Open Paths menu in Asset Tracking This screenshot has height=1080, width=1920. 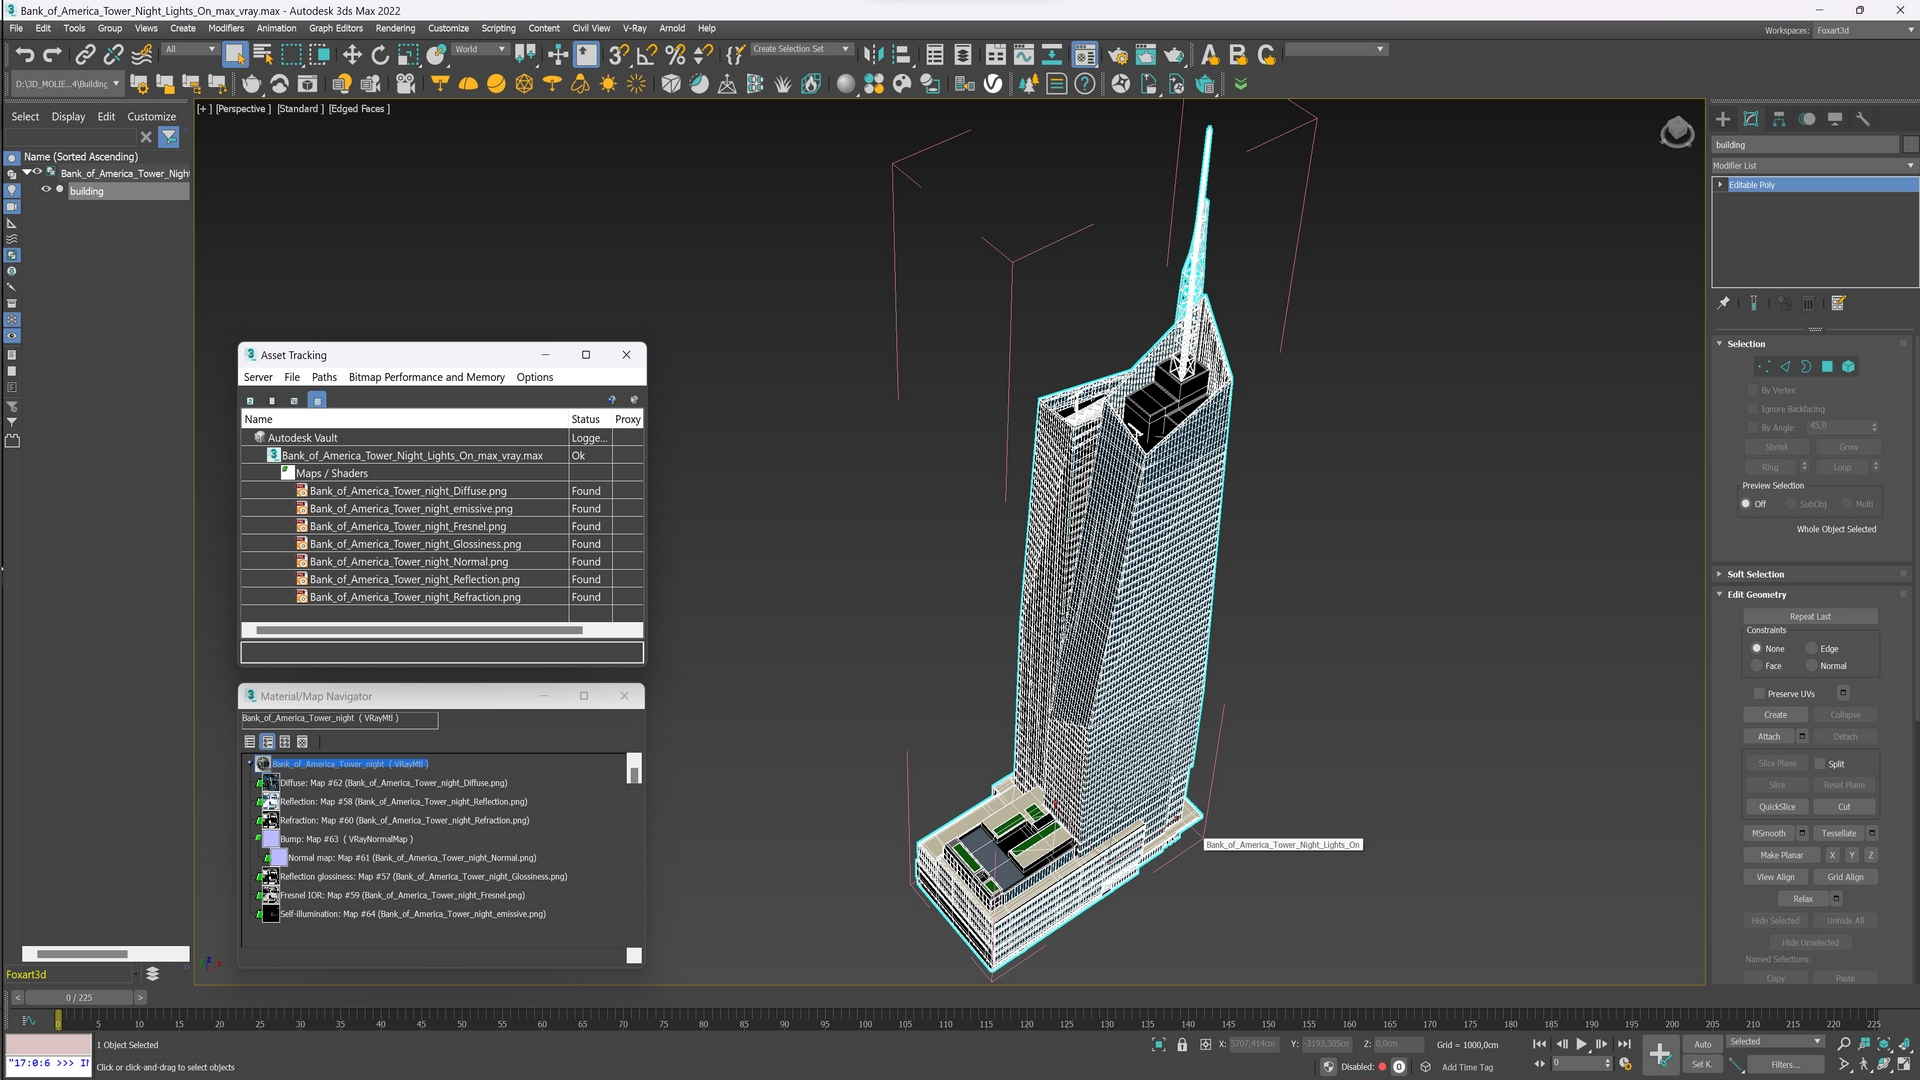point(324,377)
